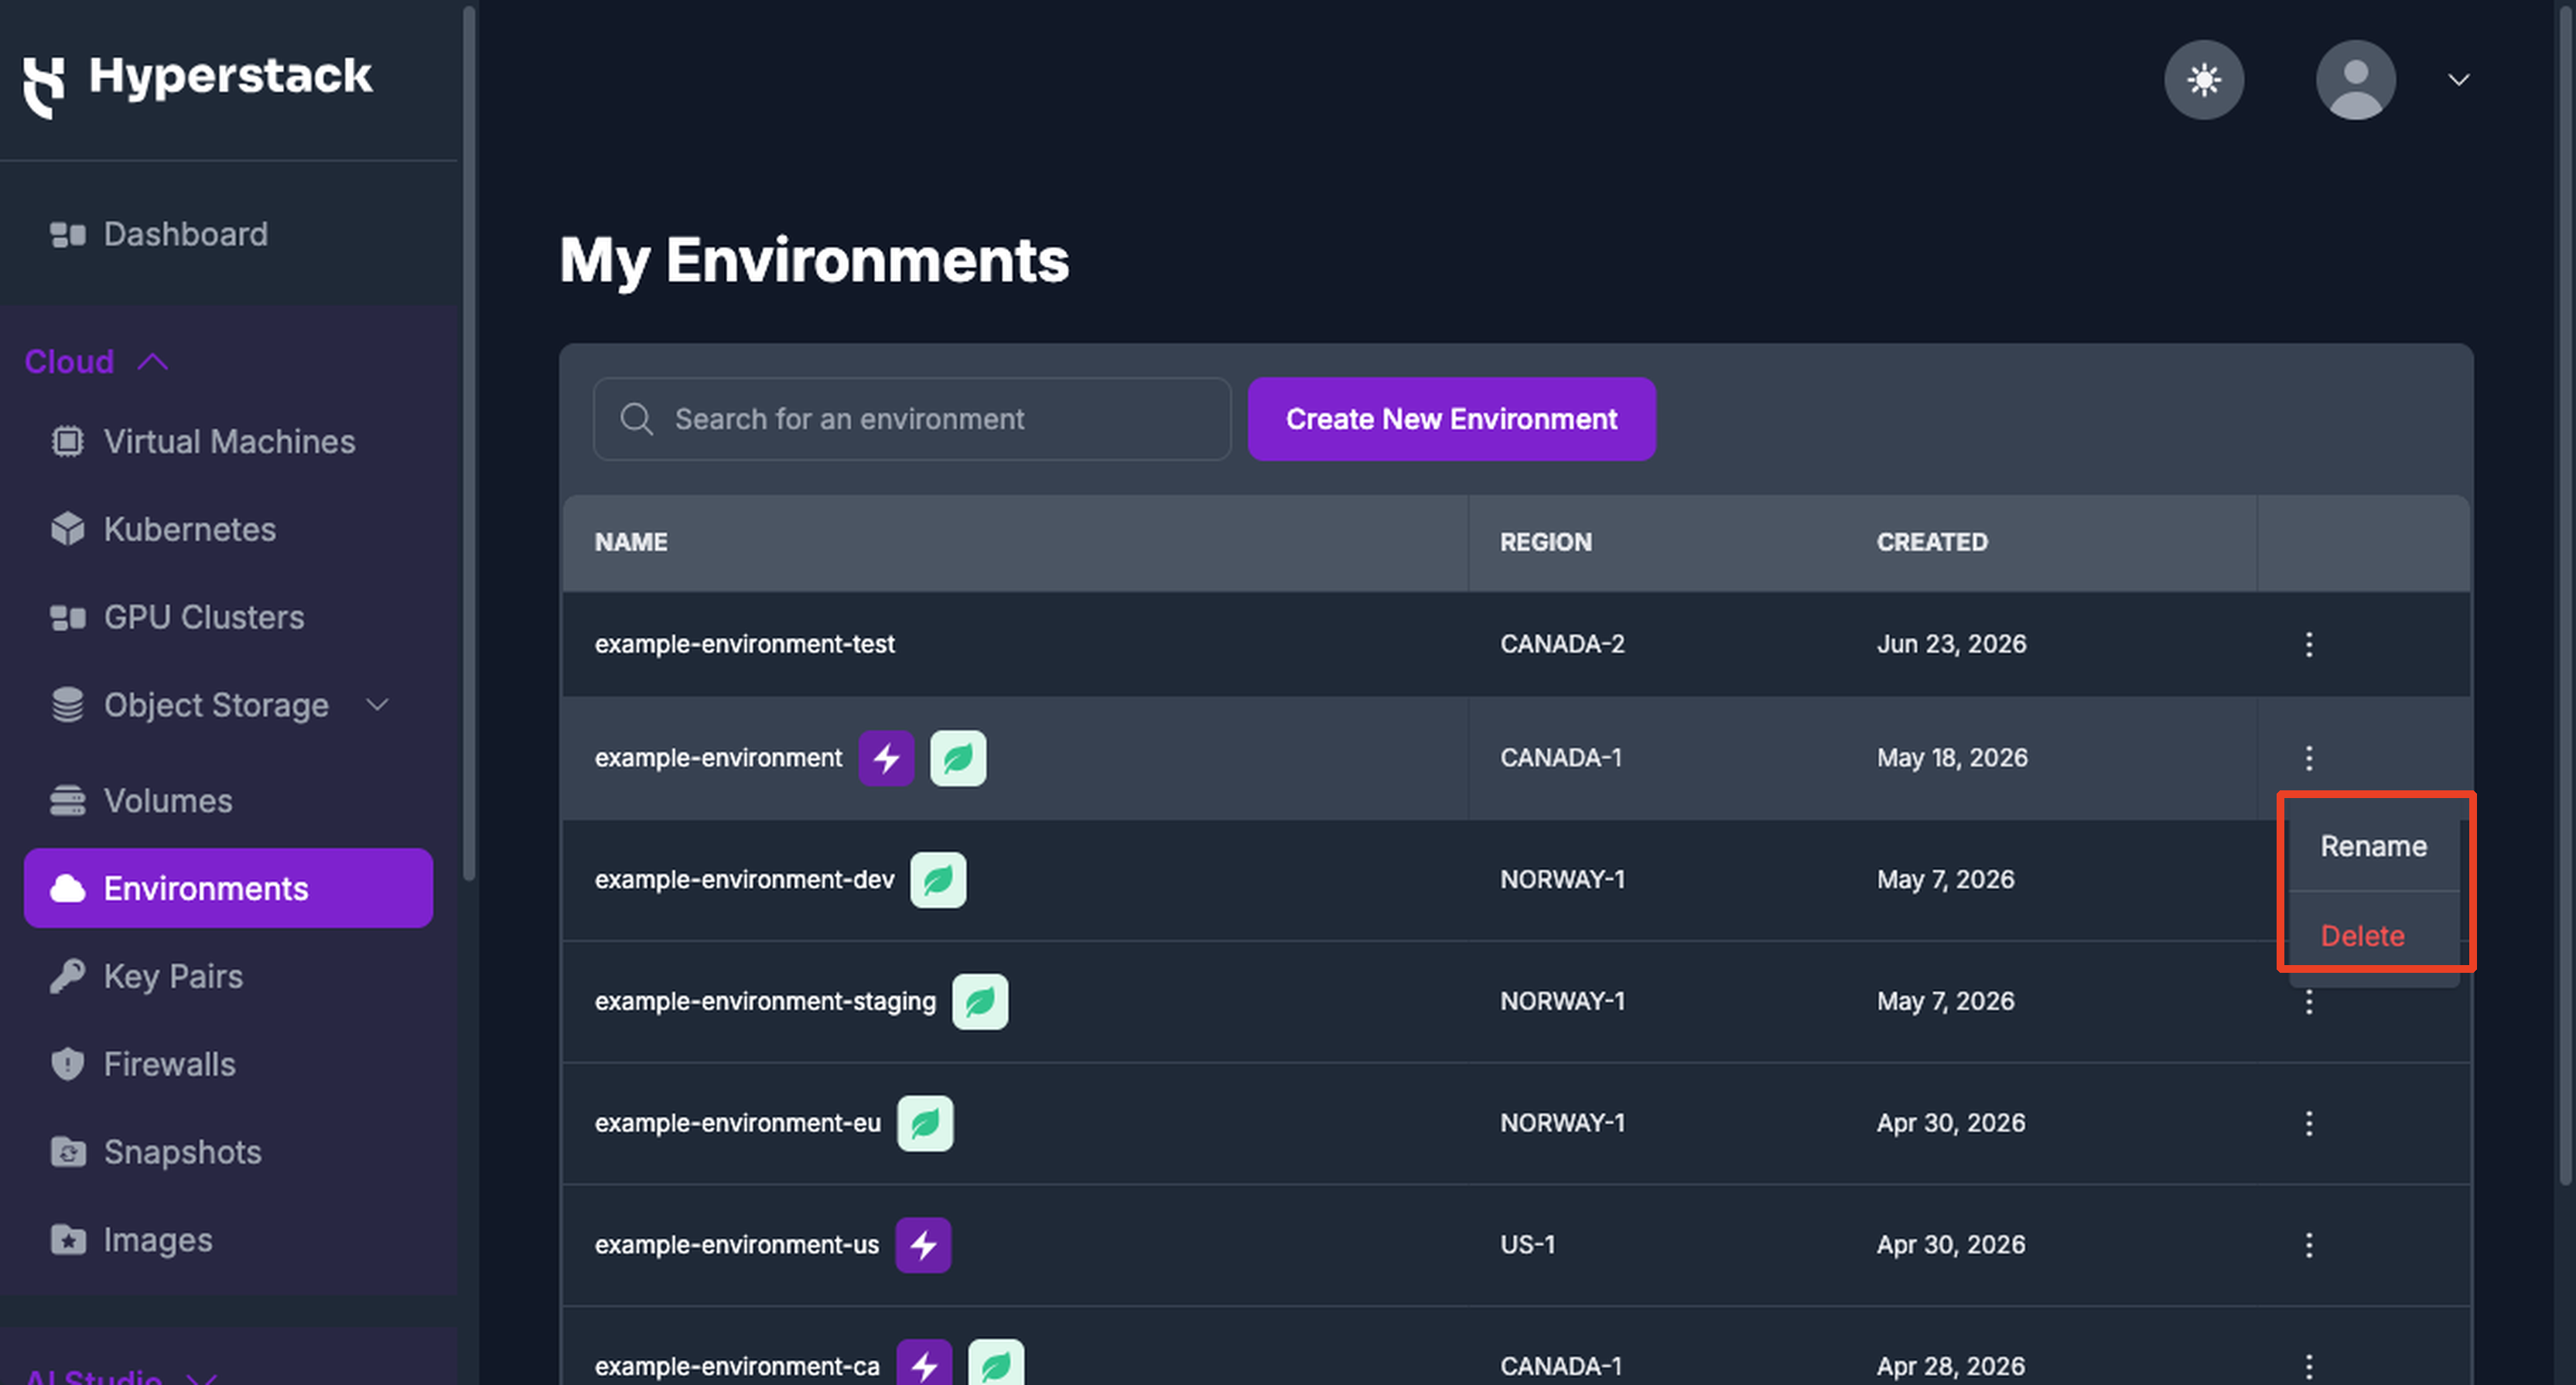The image size is (2576, 1385).
Task: Click green leaf badge on example-environment
Action: tap(958, 758)
